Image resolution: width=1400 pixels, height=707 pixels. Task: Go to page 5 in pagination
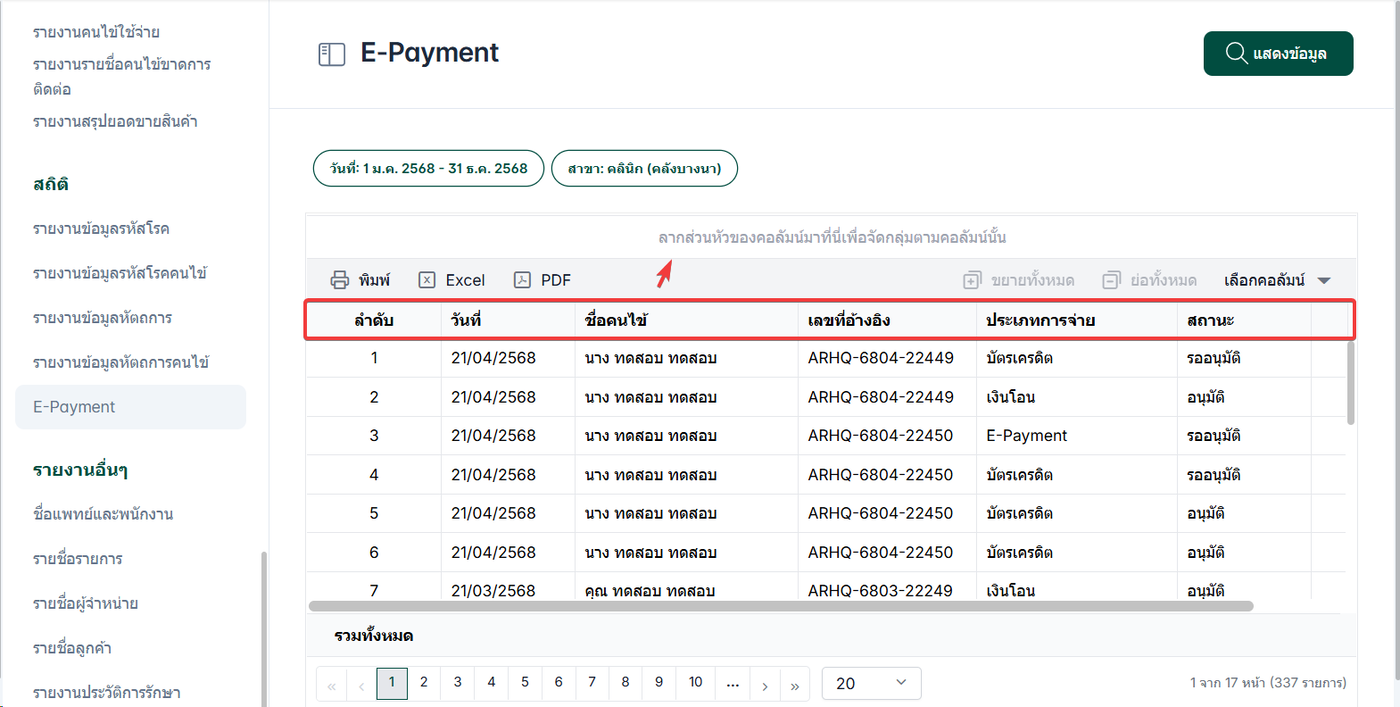pyautogui.click(x=525, y=683)
